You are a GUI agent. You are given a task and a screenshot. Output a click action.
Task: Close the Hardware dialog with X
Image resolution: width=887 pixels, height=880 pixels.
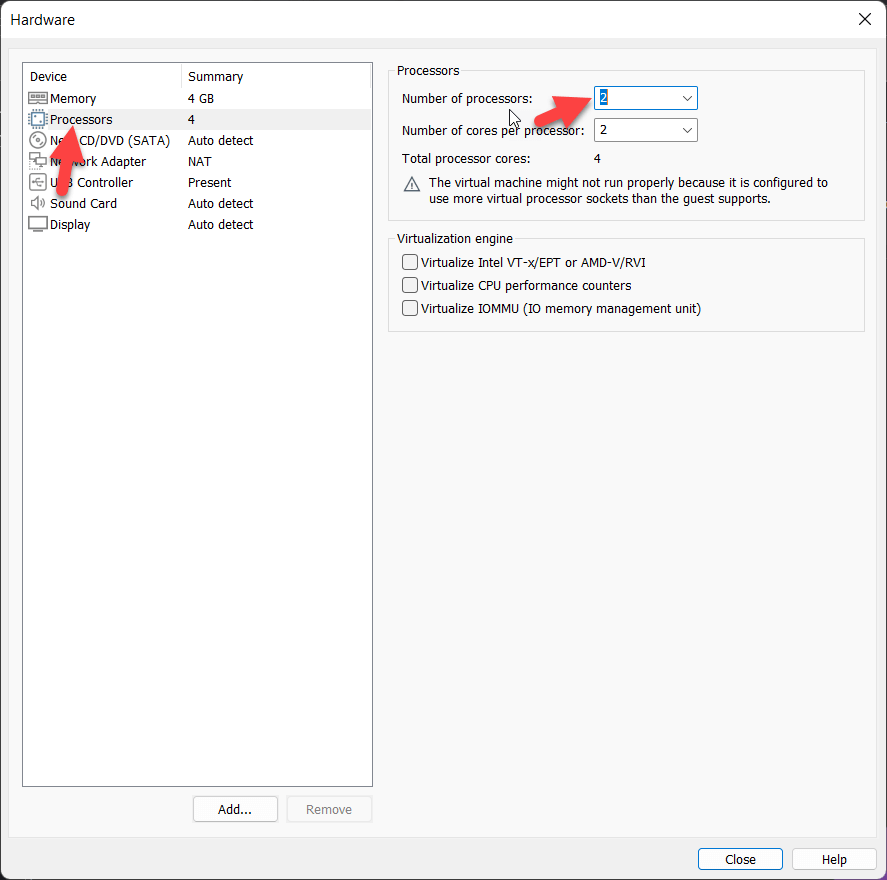coord(864,19)
